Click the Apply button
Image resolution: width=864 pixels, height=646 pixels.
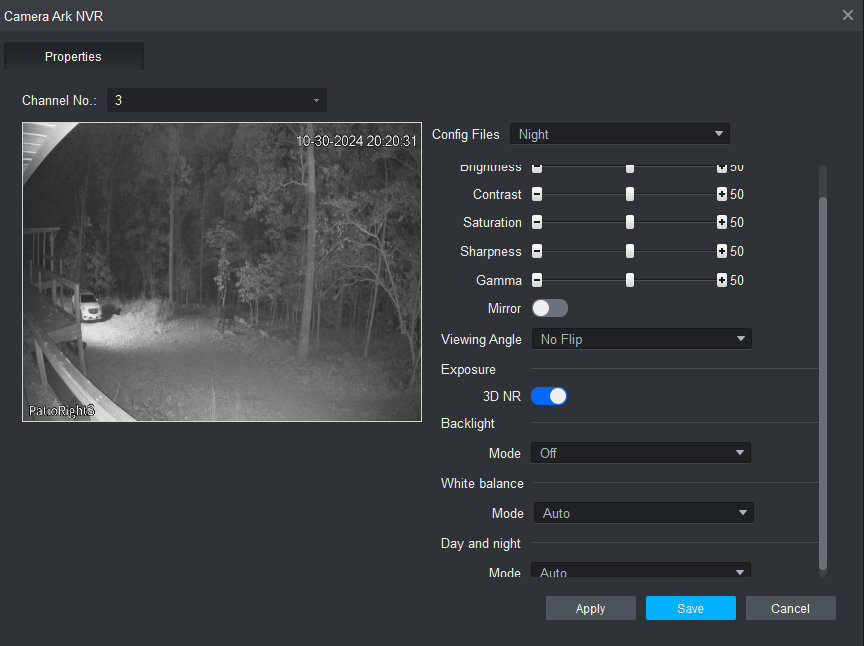(x=591, y=608)
